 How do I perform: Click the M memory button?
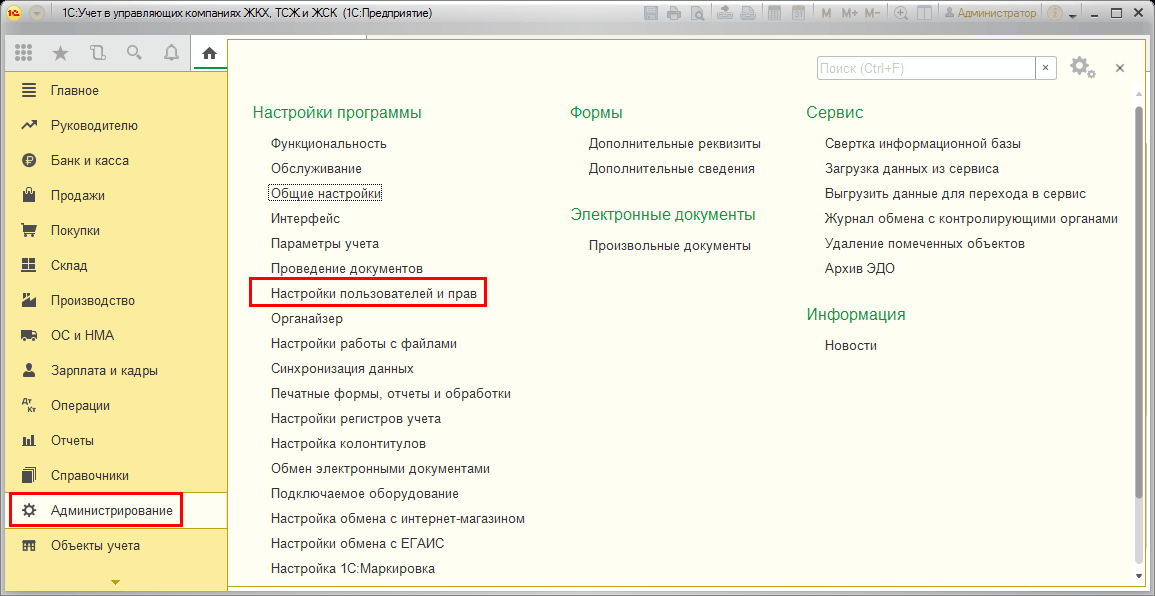click(826, 13)
